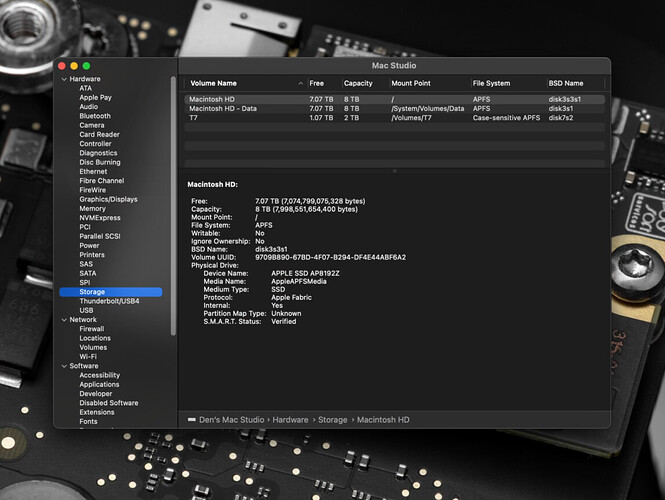Select Apple Pay in the sidebar
The image size is (665, 500).
coord(95,98)
